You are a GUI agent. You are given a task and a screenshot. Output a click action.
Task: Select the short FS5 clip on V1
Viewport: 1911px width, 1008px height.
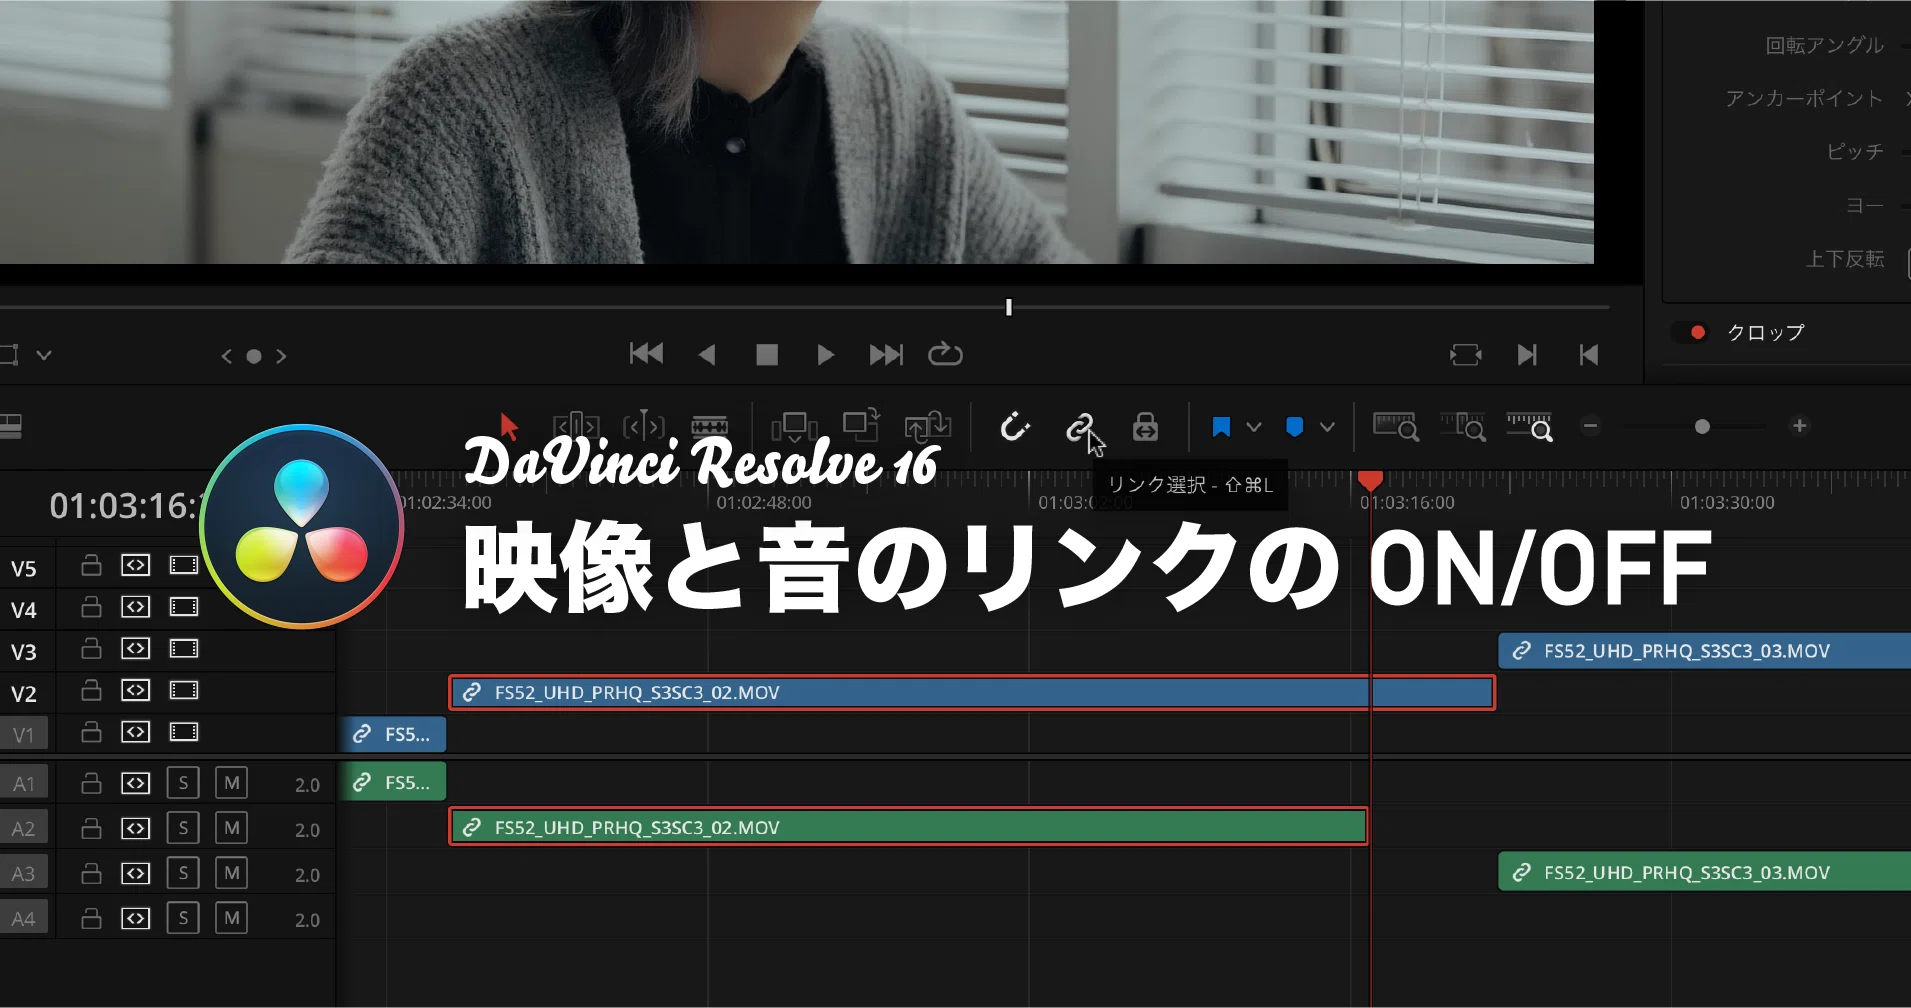pos(394,734)
